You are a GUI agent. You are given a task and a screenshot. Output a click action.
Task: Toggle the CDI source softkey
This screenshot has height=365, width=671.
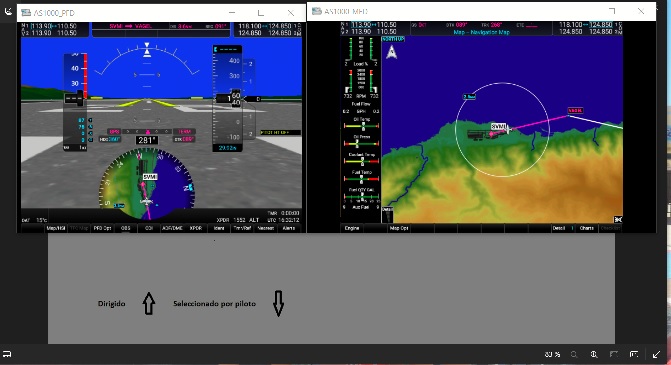coord(149,228)
